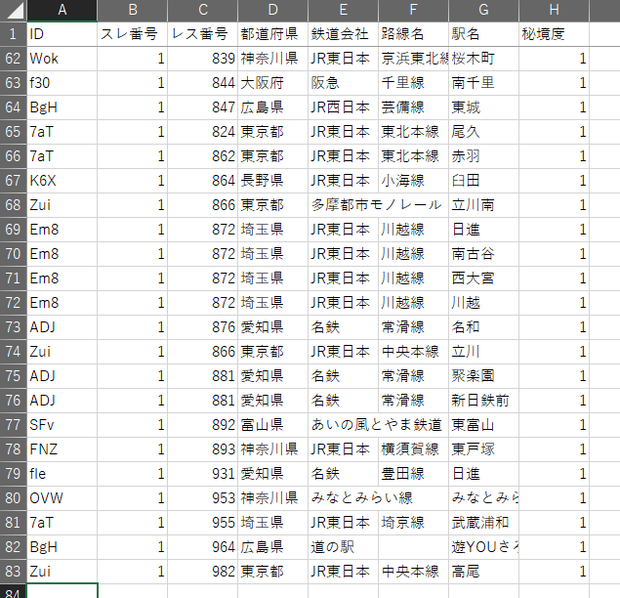The height and width of the screenshot is (598, 620).
Task: Select the fle ID cell
Action: (x=62, y=474)
